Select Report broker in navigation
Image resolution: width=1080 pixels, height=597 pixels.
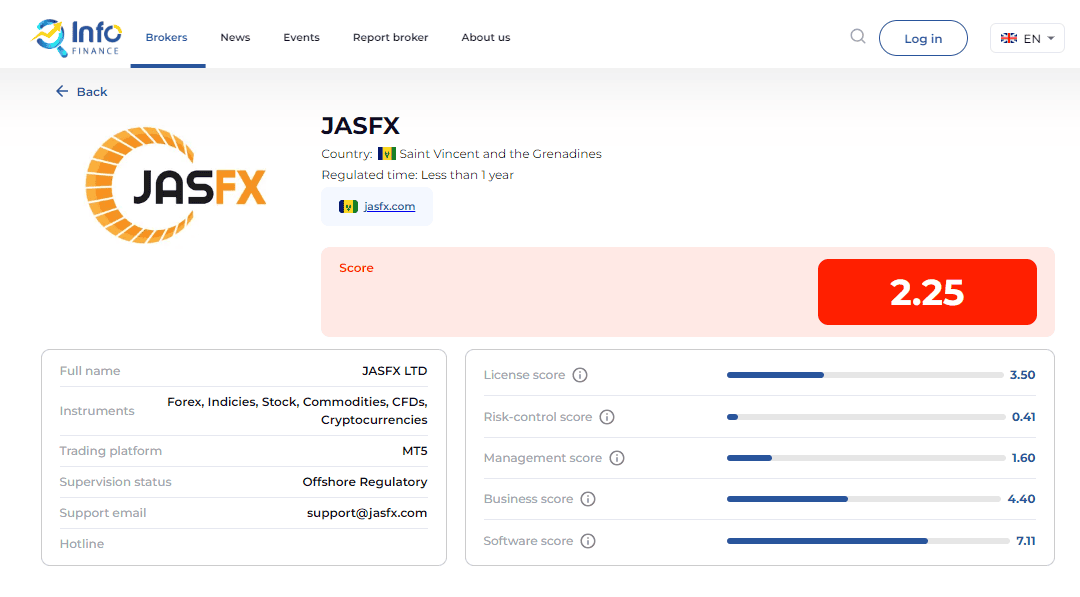[391, 37]
